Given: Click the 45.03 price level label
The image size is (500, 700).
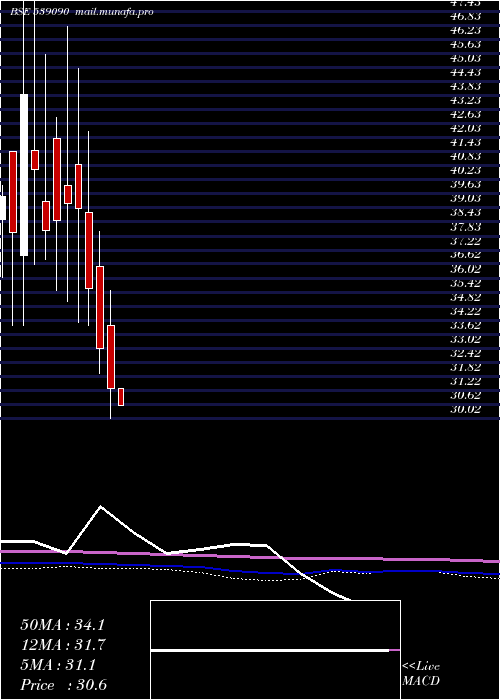Looking at the screenshot, I should pyautogui.click(x=466, y=58).
